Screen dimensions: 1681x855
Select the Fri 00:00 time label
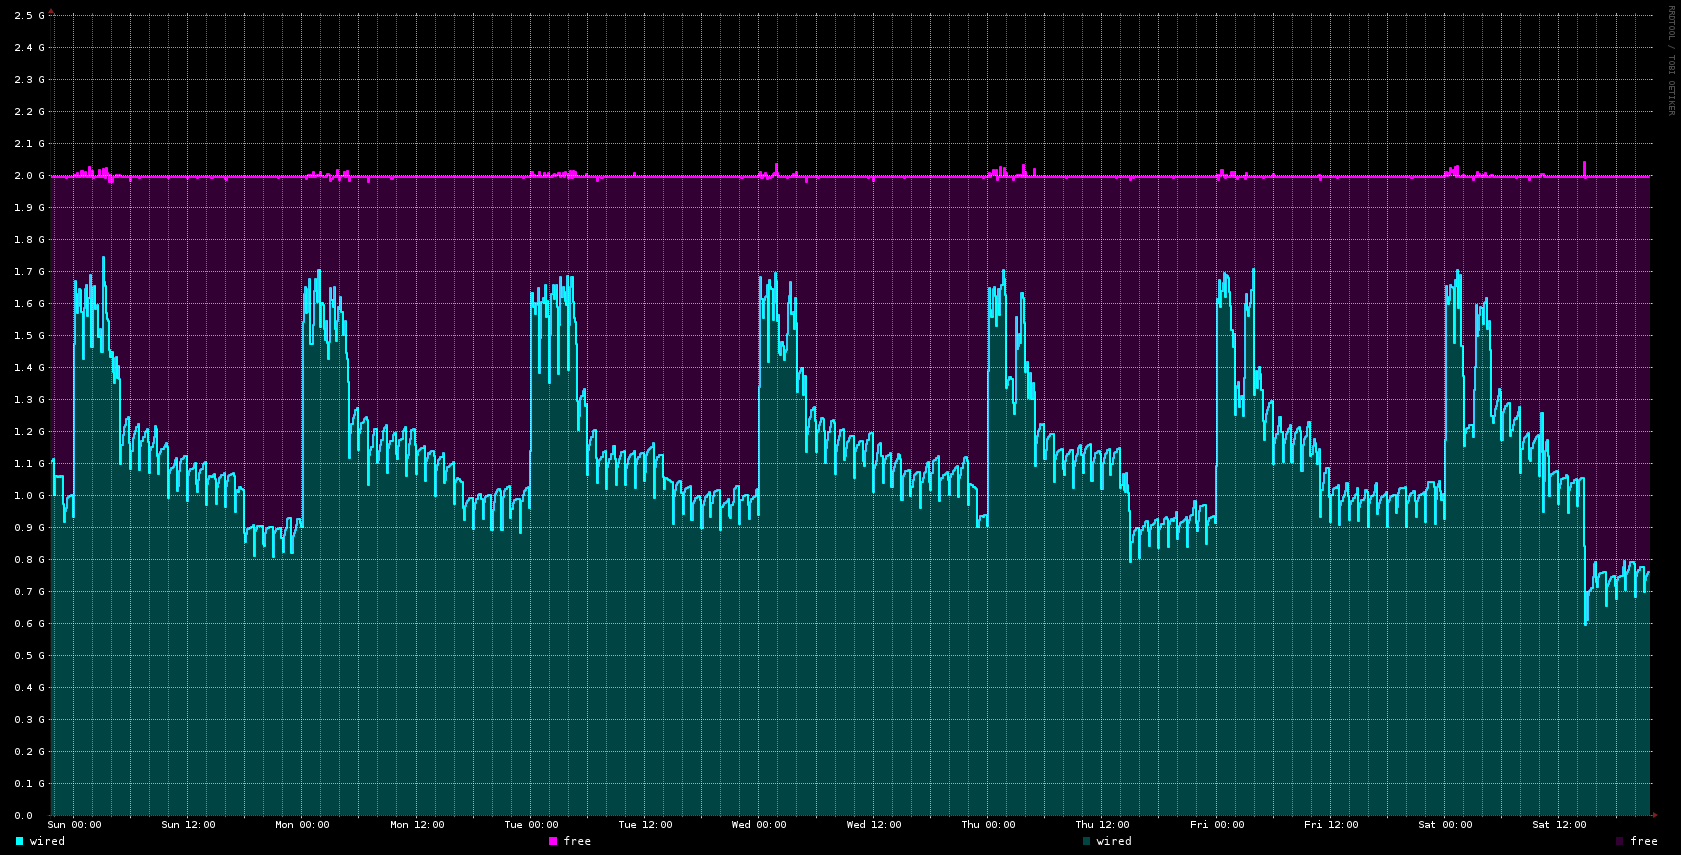1217,825
